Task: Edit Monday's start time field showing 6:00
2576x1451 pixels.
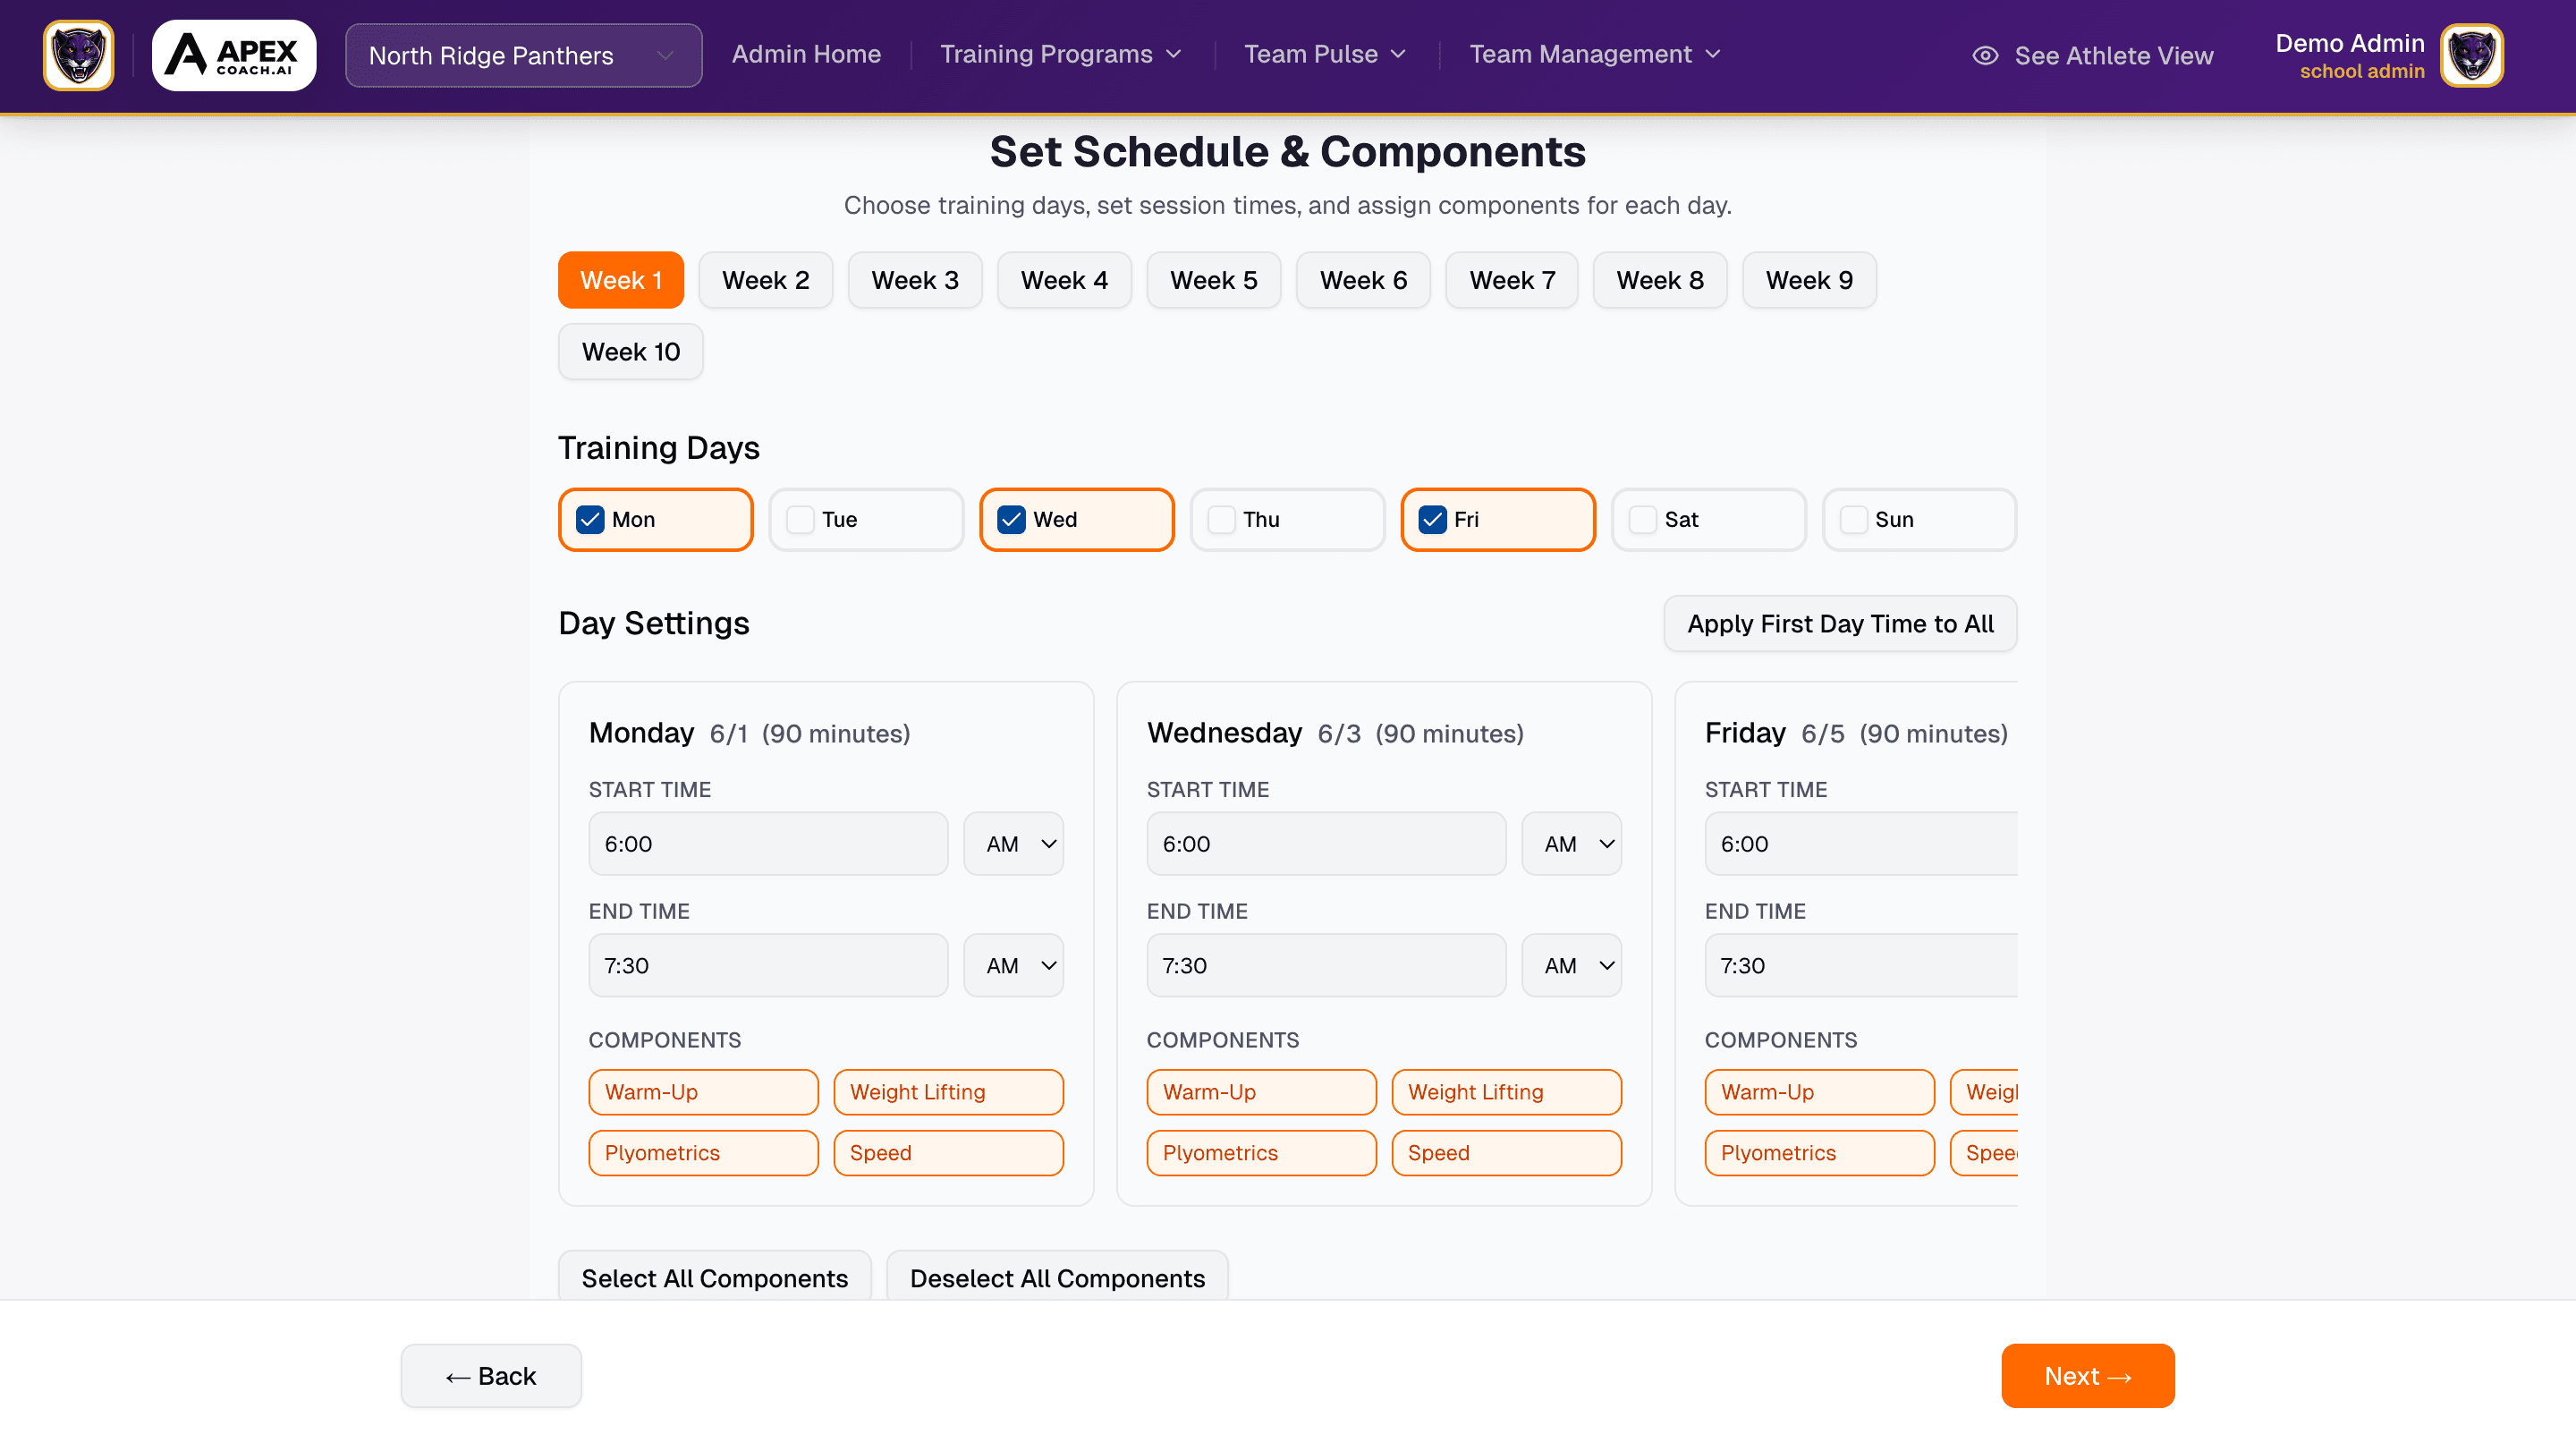Action: pyautogui.click(x=767, y=843)
